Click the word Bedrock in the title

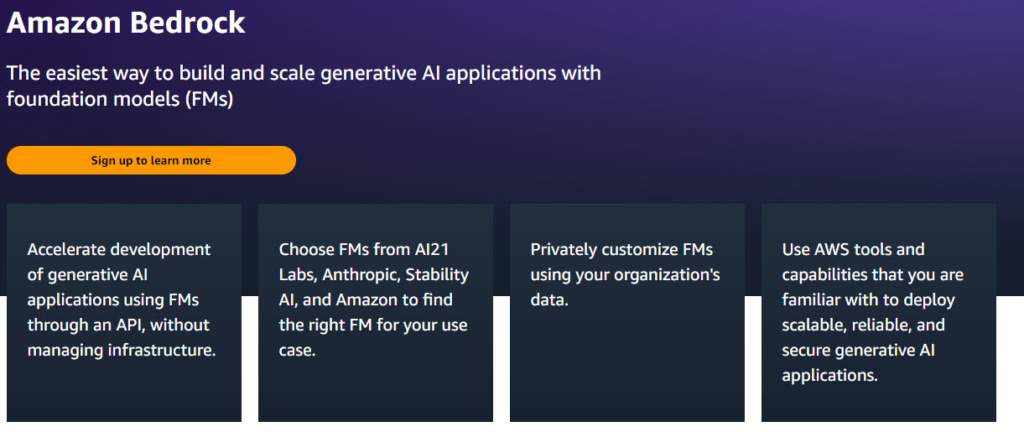point(187,24)
